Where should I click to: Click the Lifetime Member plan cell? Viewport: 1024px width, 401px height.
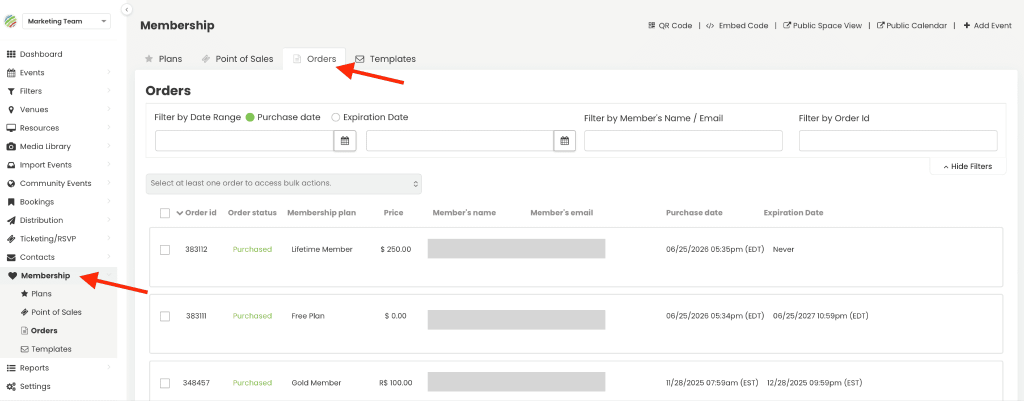pos(322,249)
